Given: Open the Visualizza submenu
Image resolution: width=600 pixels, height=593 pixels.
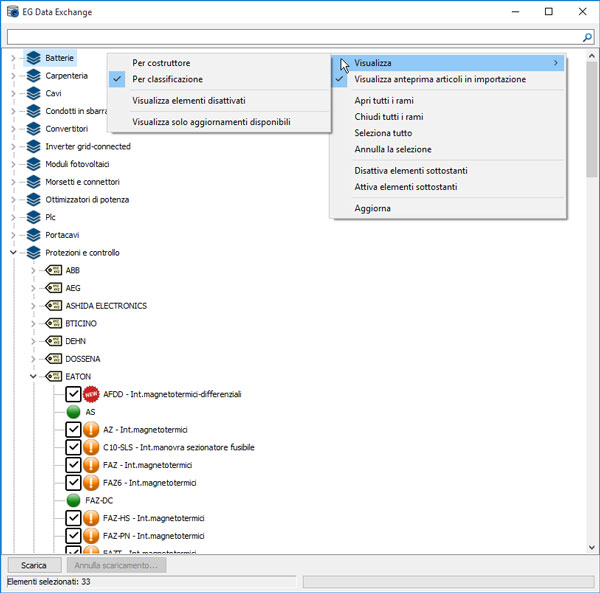Looking at the screenshot, I should [x=448, y=63].
